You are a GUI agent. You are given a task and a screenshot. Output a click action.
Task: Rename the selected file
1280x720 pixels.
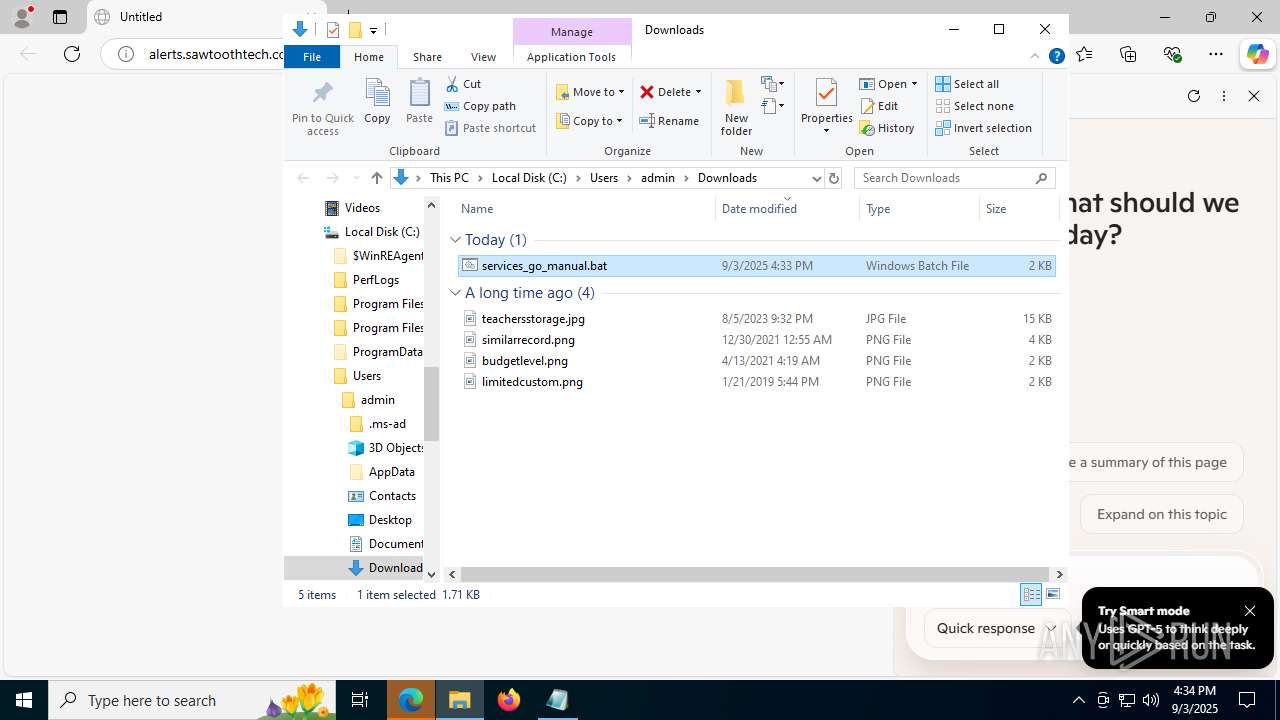click(669, 121)
